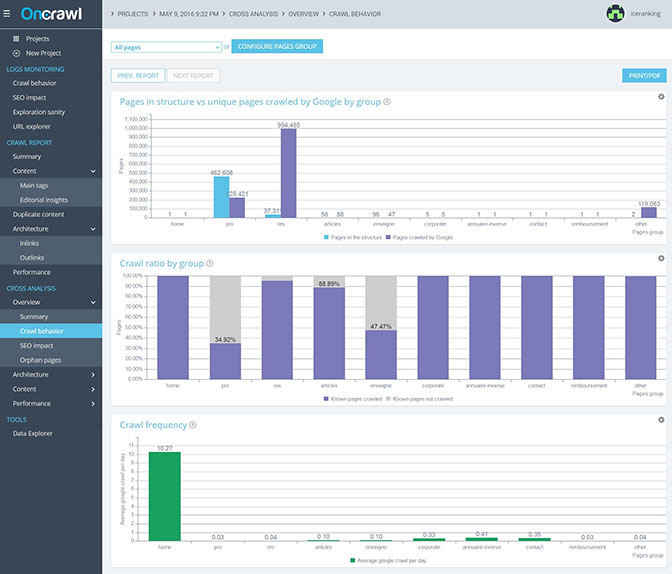The image size is (672, 574).
Task: Open Main tags page
Action: (34, 186)
